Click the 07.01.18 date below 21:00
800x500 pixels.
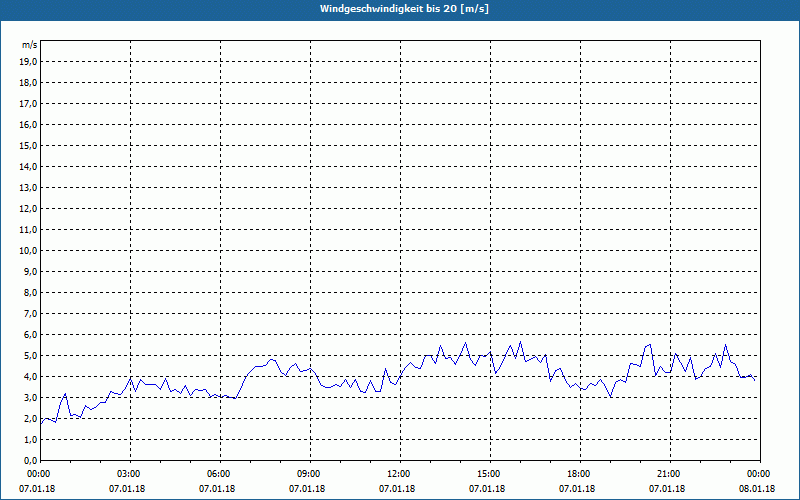(x=666, y=489)
